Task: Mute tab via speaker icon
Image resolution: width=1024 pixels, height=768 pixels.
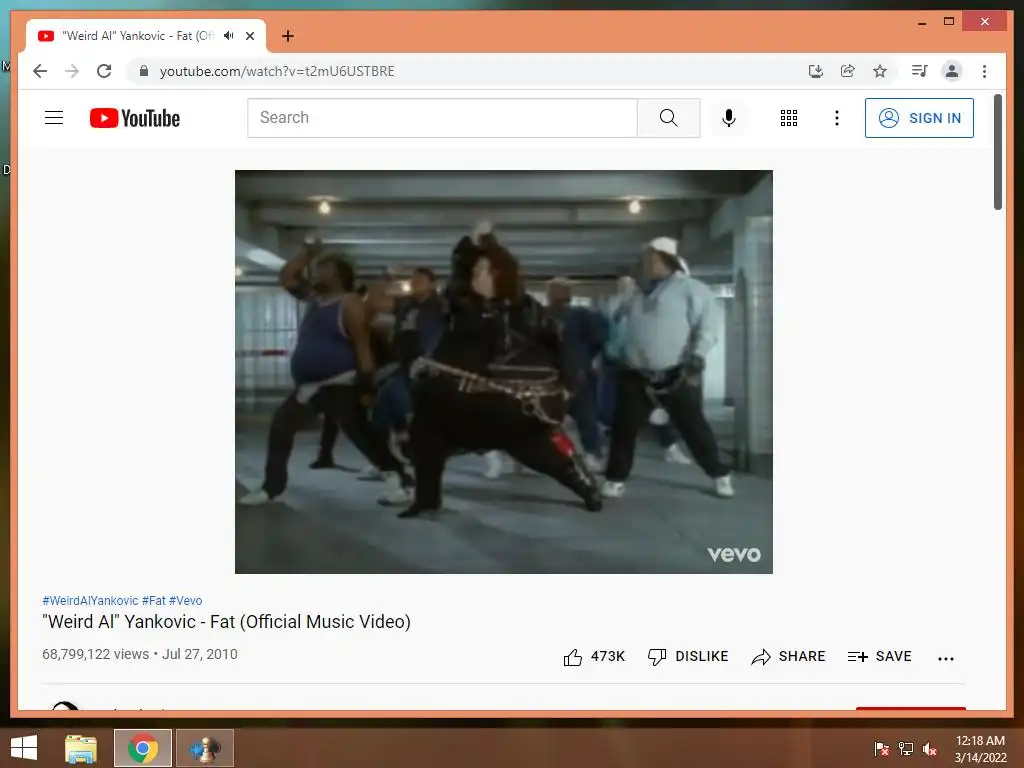Action: (x=229, y=35)
